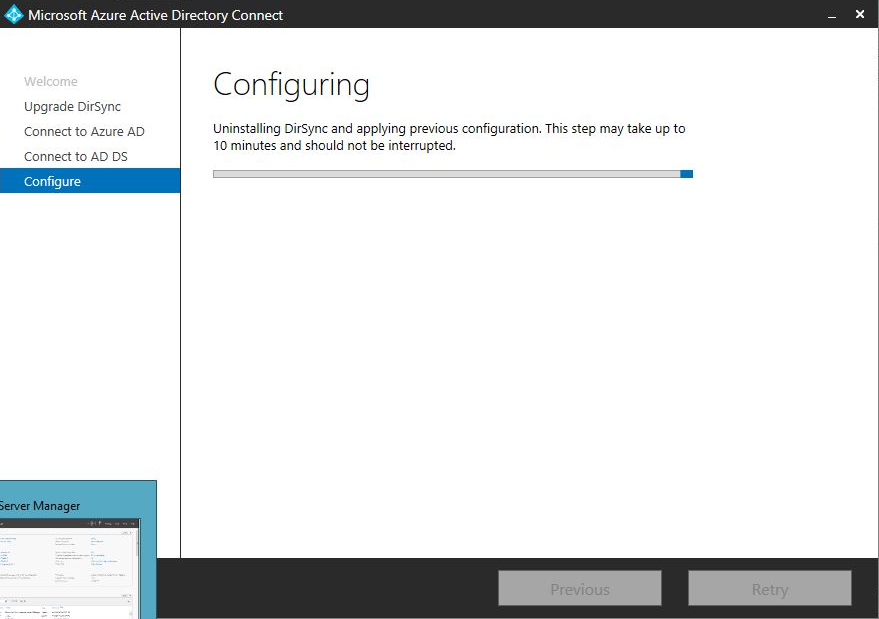Open the Upgrade DirSync step
Screen dimensions: 879x619
point(72,107)
